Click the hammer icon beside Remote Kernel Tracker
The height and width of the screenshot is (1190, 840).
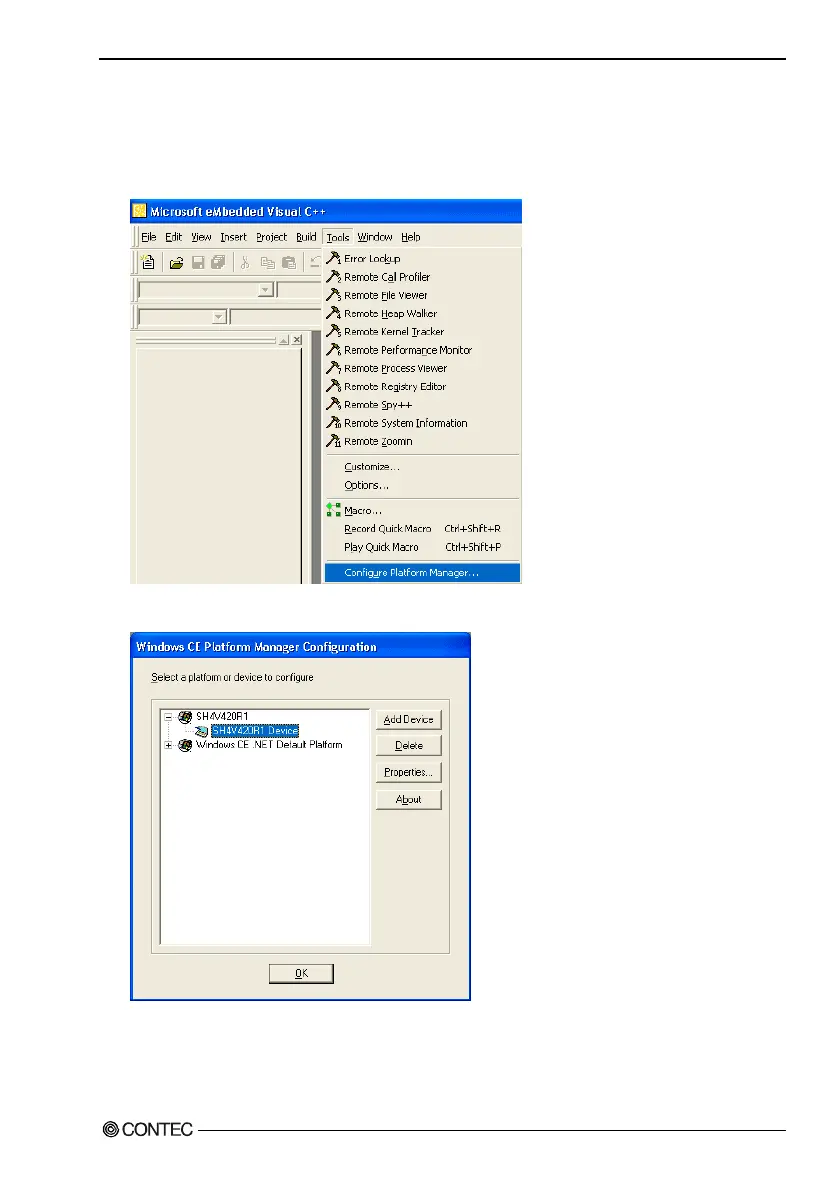pyautogui.click(x=333, y=331)
